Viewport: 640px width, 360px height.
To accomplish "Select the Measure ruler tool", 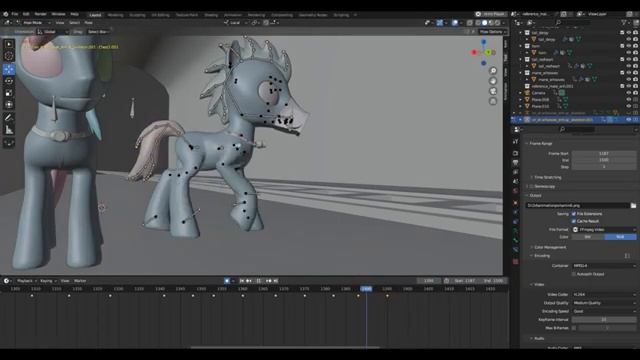I will tap(9, 130).
